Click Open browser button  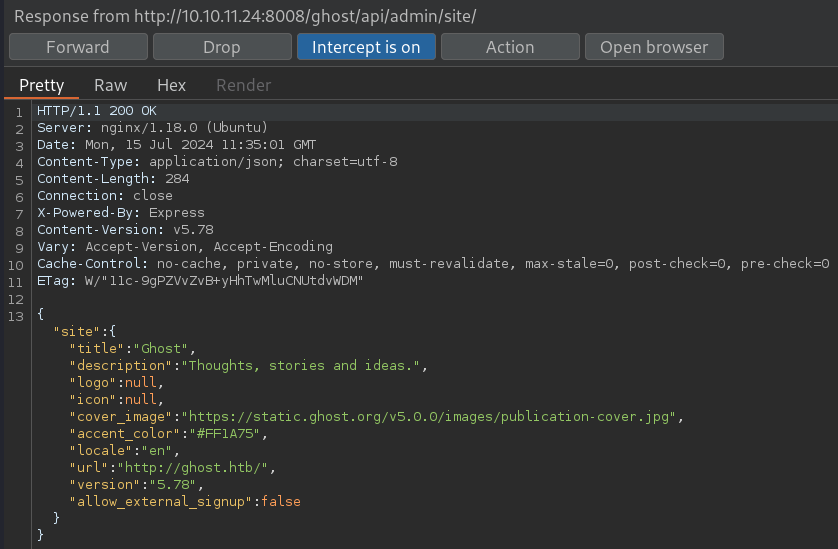tap(654, 47)
